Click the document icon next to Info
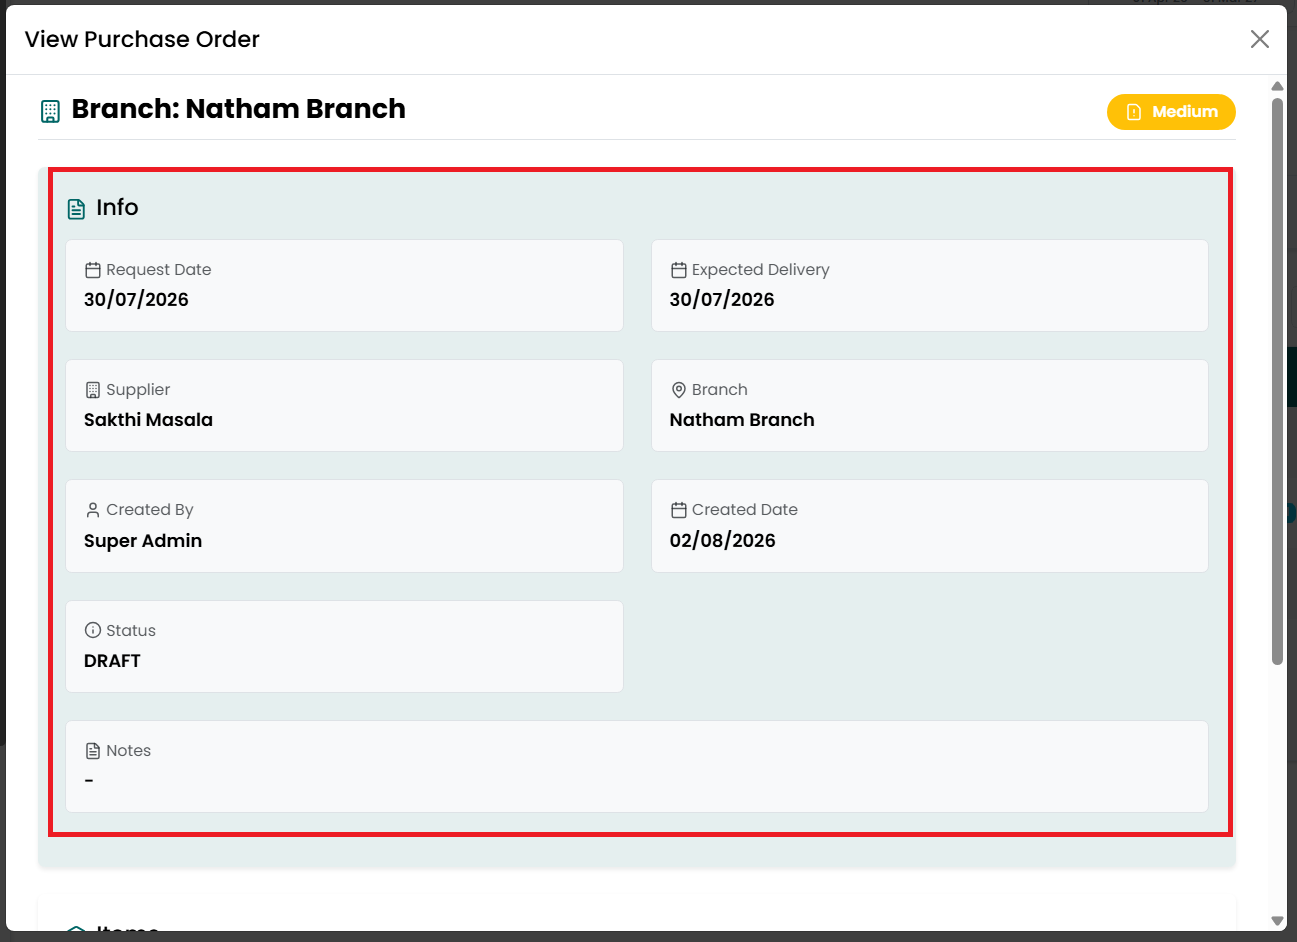Screen dimensions: 1297x942 tap(76, 208)
